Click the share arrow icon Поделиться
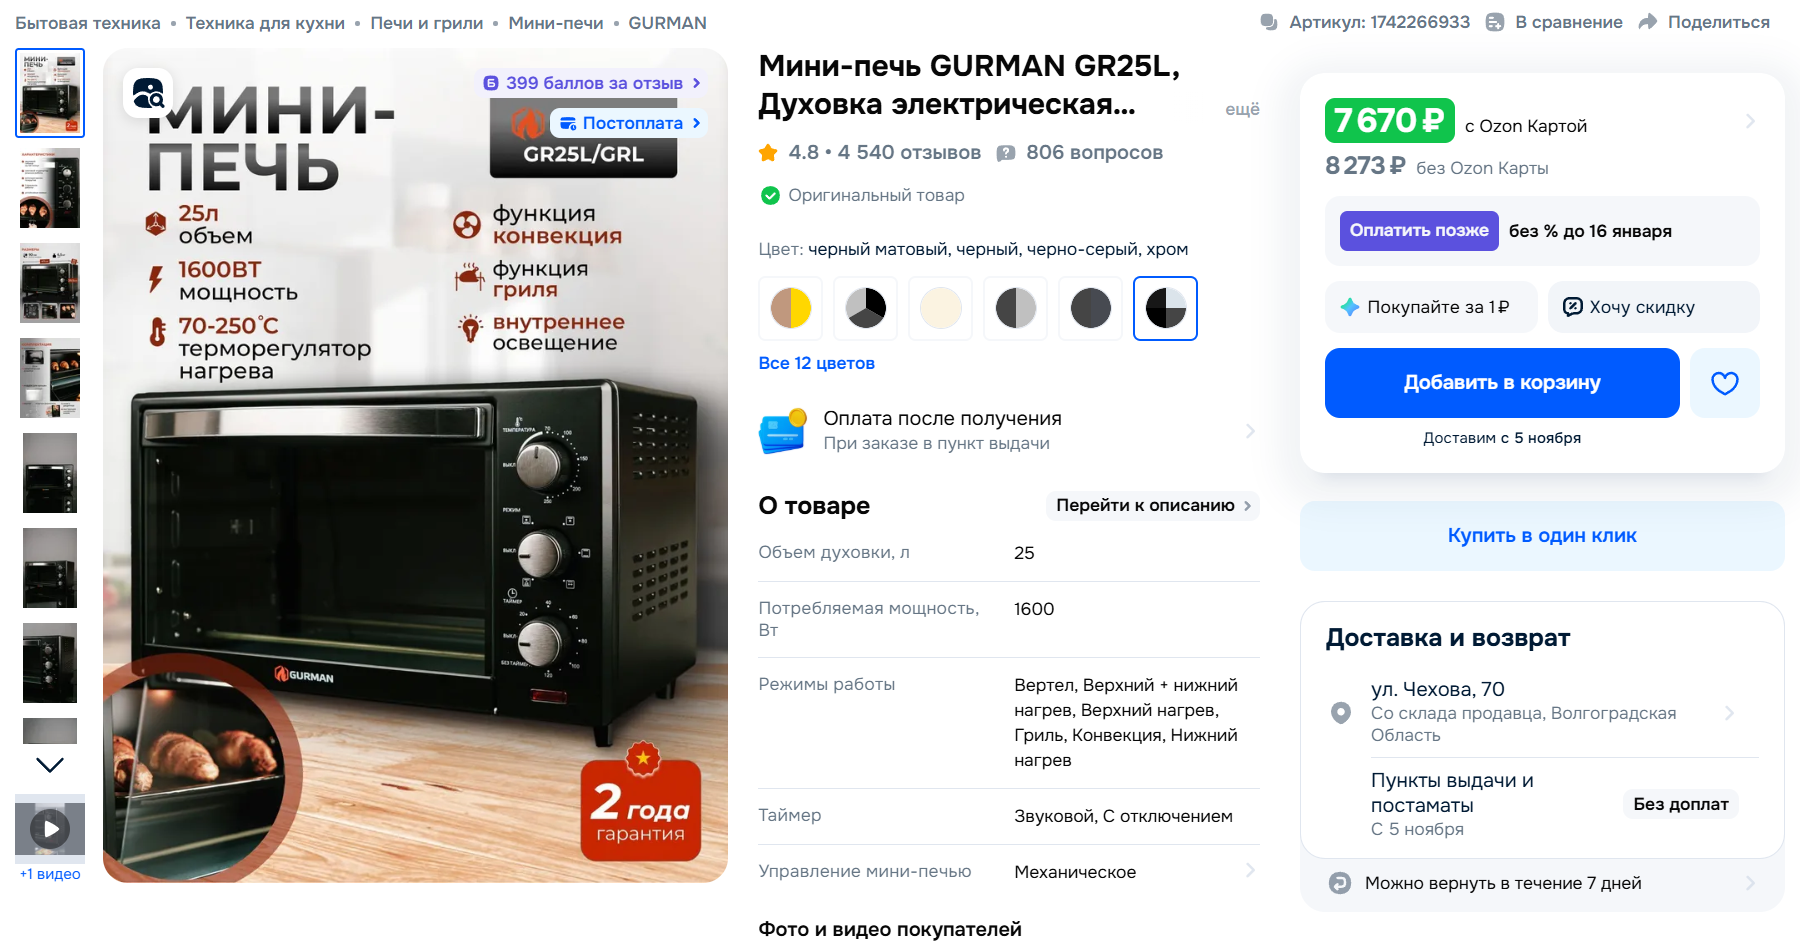This screenshot has height=952, width=1800. tap(1647, 22)
